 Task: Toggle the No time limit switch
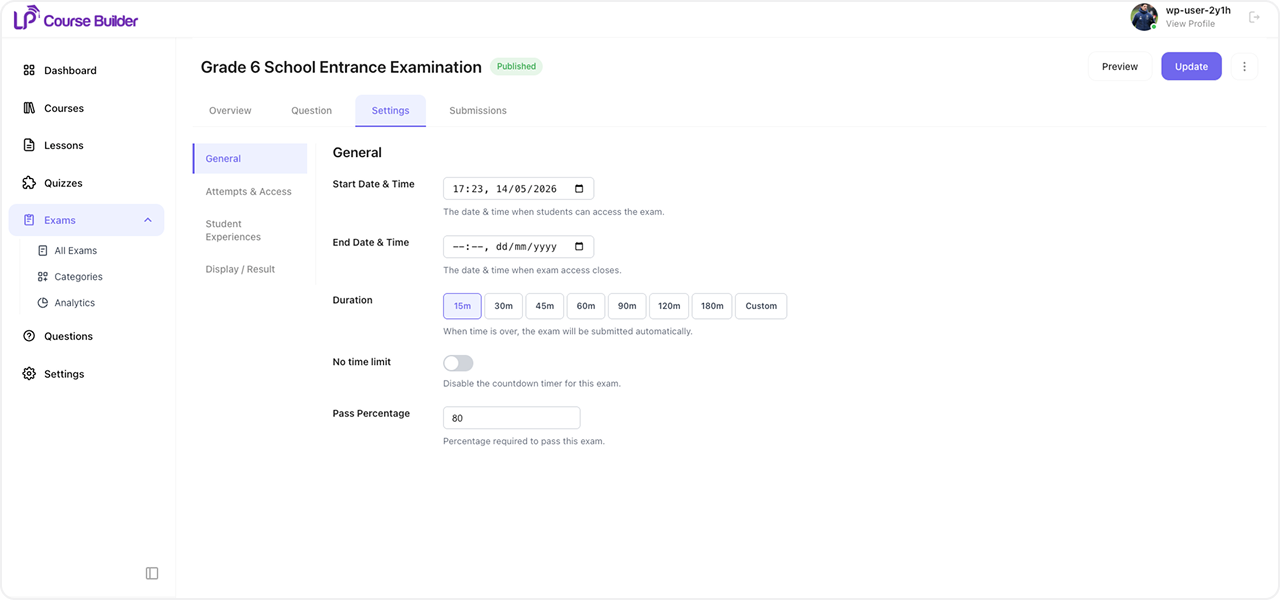point(458,363)
